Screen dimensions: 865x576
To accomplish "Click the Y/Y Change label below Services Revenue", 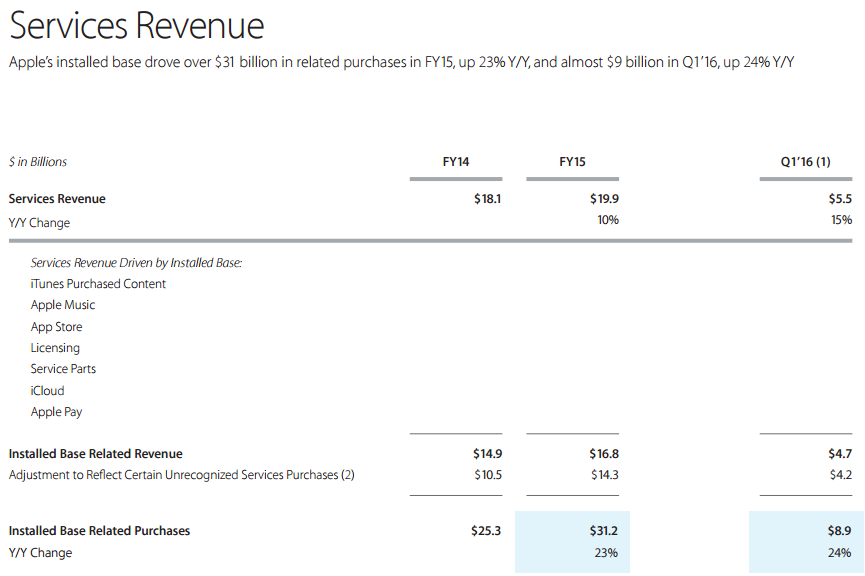I will (39, 223).
